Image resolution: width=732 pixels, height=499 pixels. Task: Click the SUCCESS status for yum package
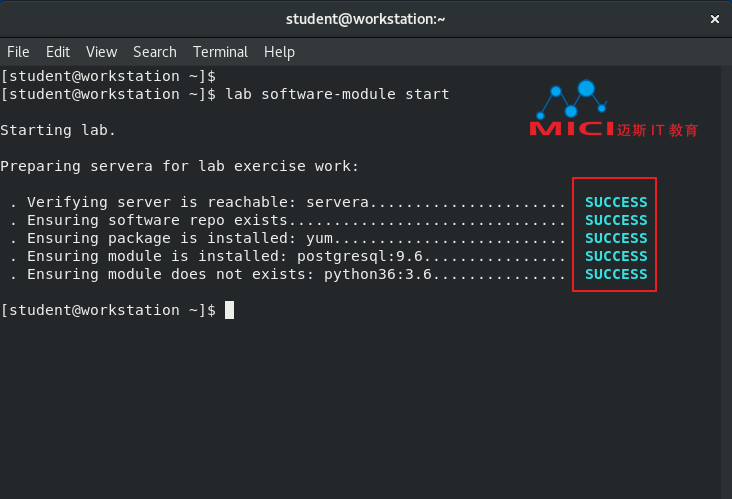coord(616,238)
